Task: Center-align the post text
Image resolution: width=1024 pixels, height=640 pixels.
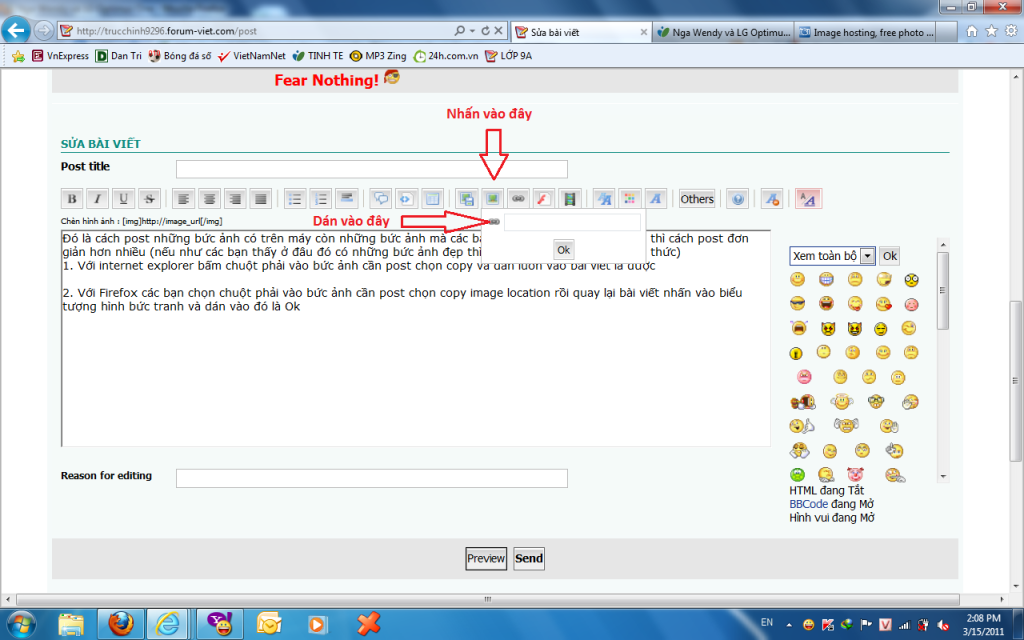Action: 208,199
